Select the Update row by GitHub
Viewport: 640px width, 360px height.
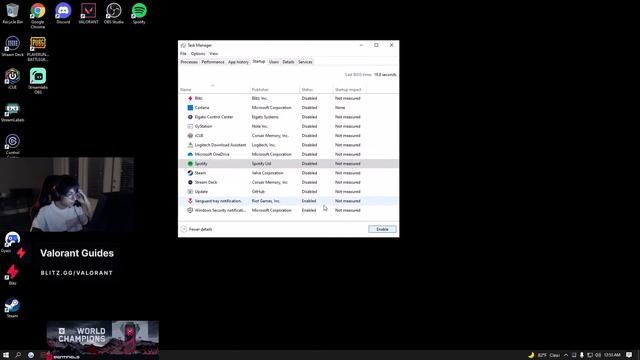tap(289, 192)
